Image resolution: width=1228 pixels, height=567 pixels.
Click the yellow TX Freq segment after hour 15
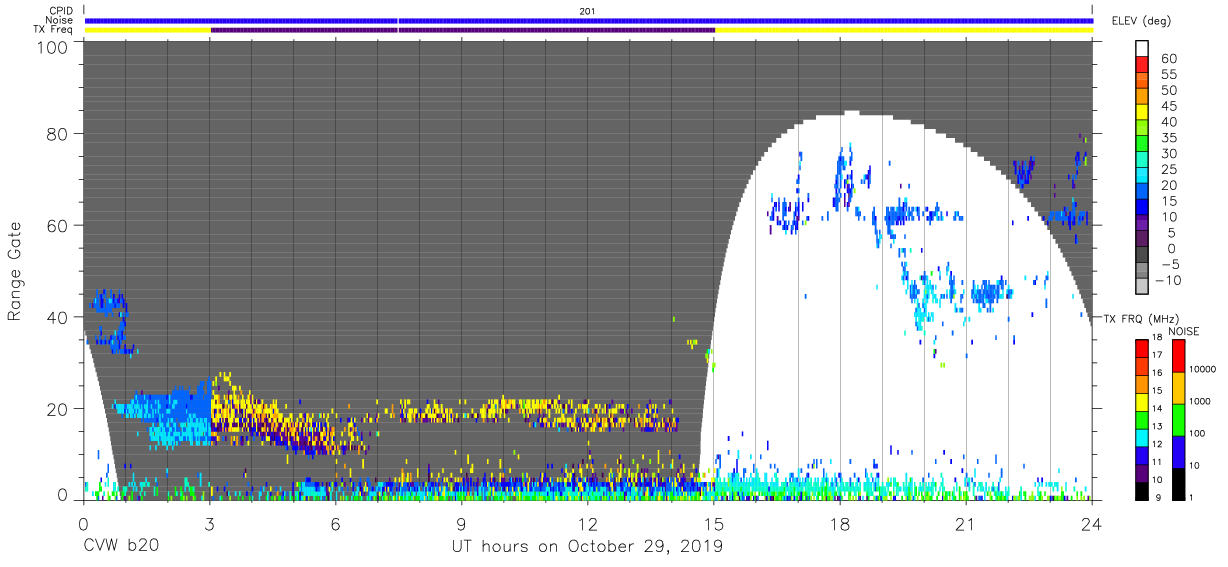(x=903, y=30)
